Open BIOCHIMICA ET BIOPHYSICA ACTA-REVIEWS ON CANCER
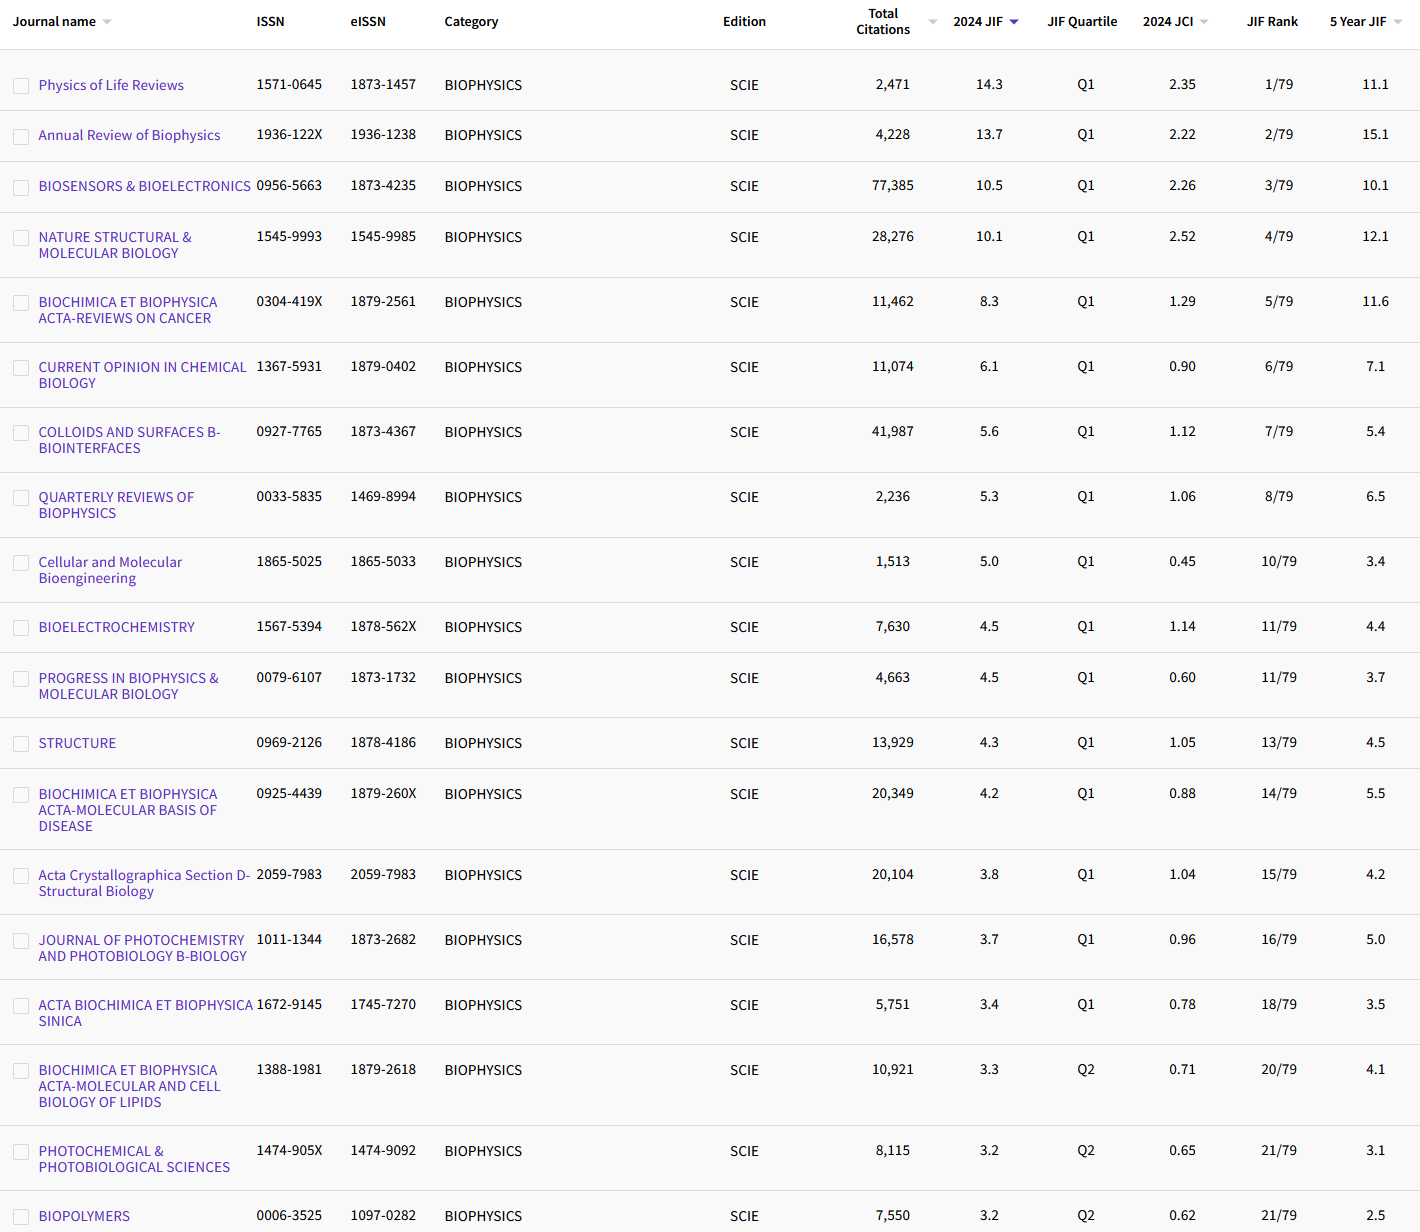The height and width of the screenshot is (1232, 1420). 128,310
